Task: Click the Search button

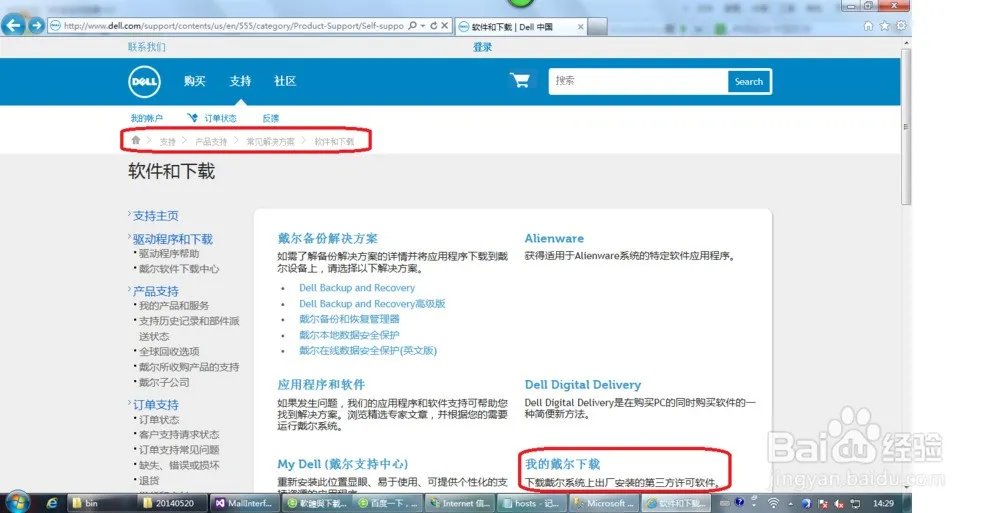Action: (x=749, y=82)
